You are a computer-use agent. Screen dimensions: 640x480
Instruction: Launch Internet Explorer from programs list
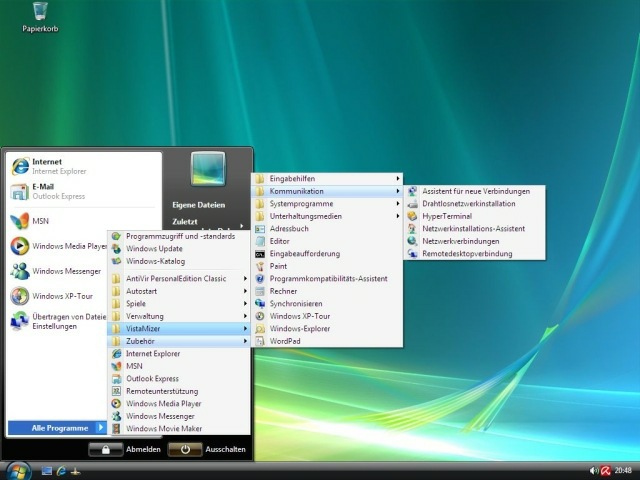(179, 353)
